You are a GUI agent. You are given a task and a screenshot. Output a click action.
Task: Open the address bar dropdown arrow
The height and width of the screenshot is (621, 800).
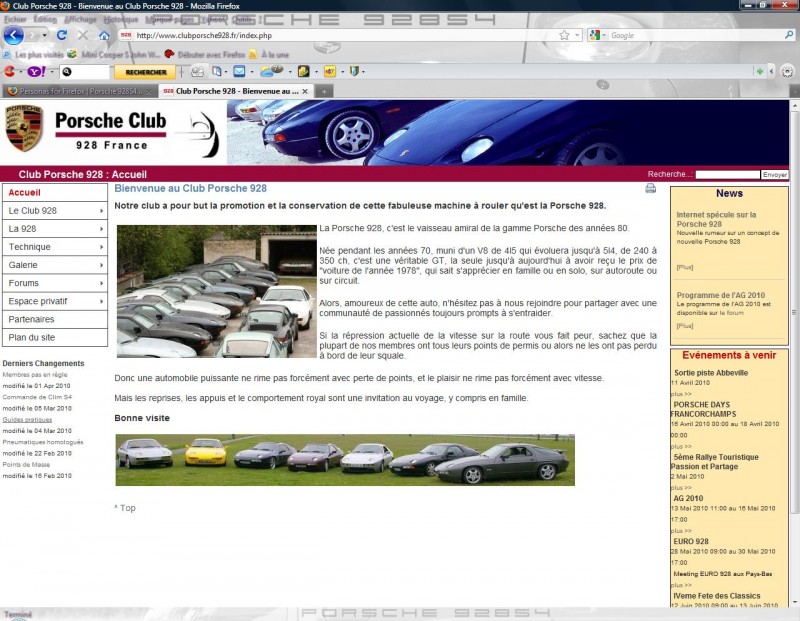[577, 35]
